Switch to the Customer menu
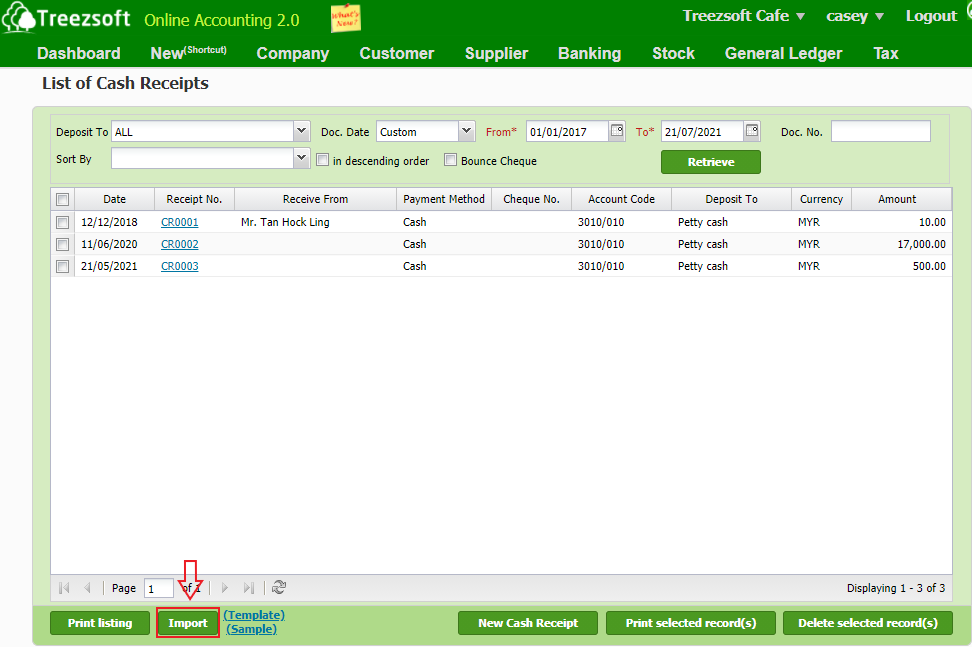 coord(396,53)
